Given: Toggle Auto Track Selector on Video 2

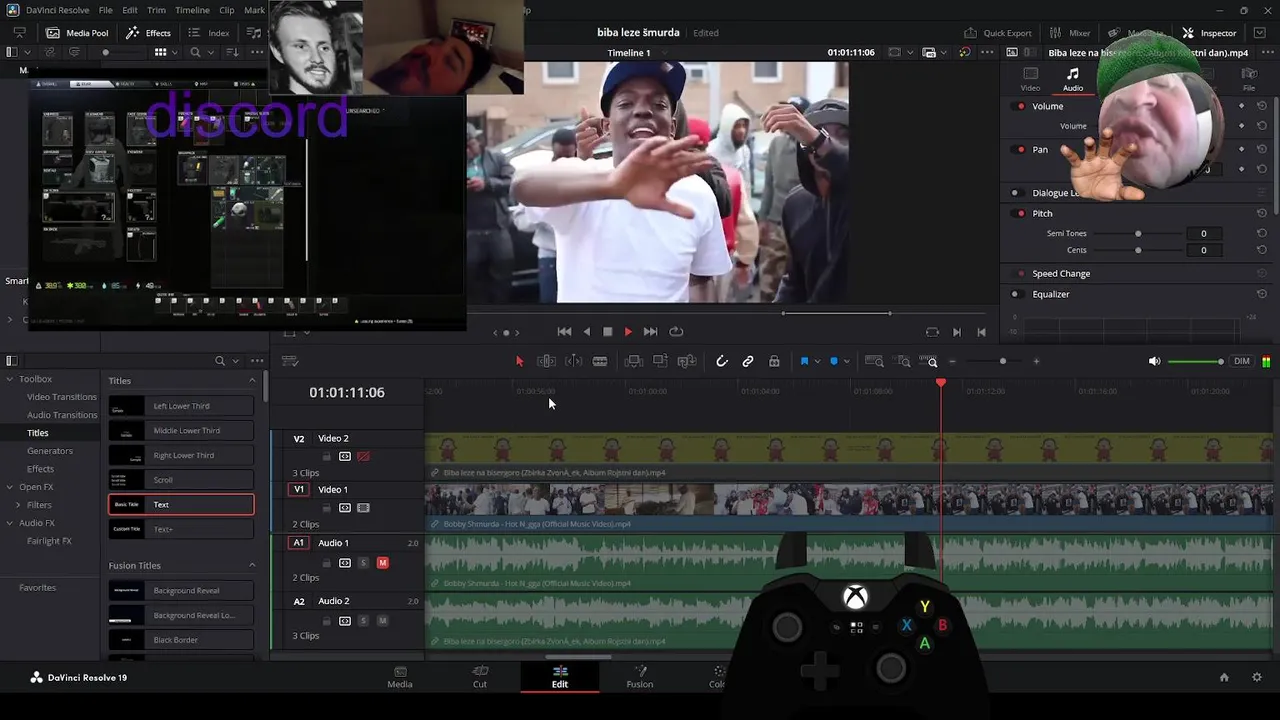Looking at the screenshot, I should coord(345,456).
